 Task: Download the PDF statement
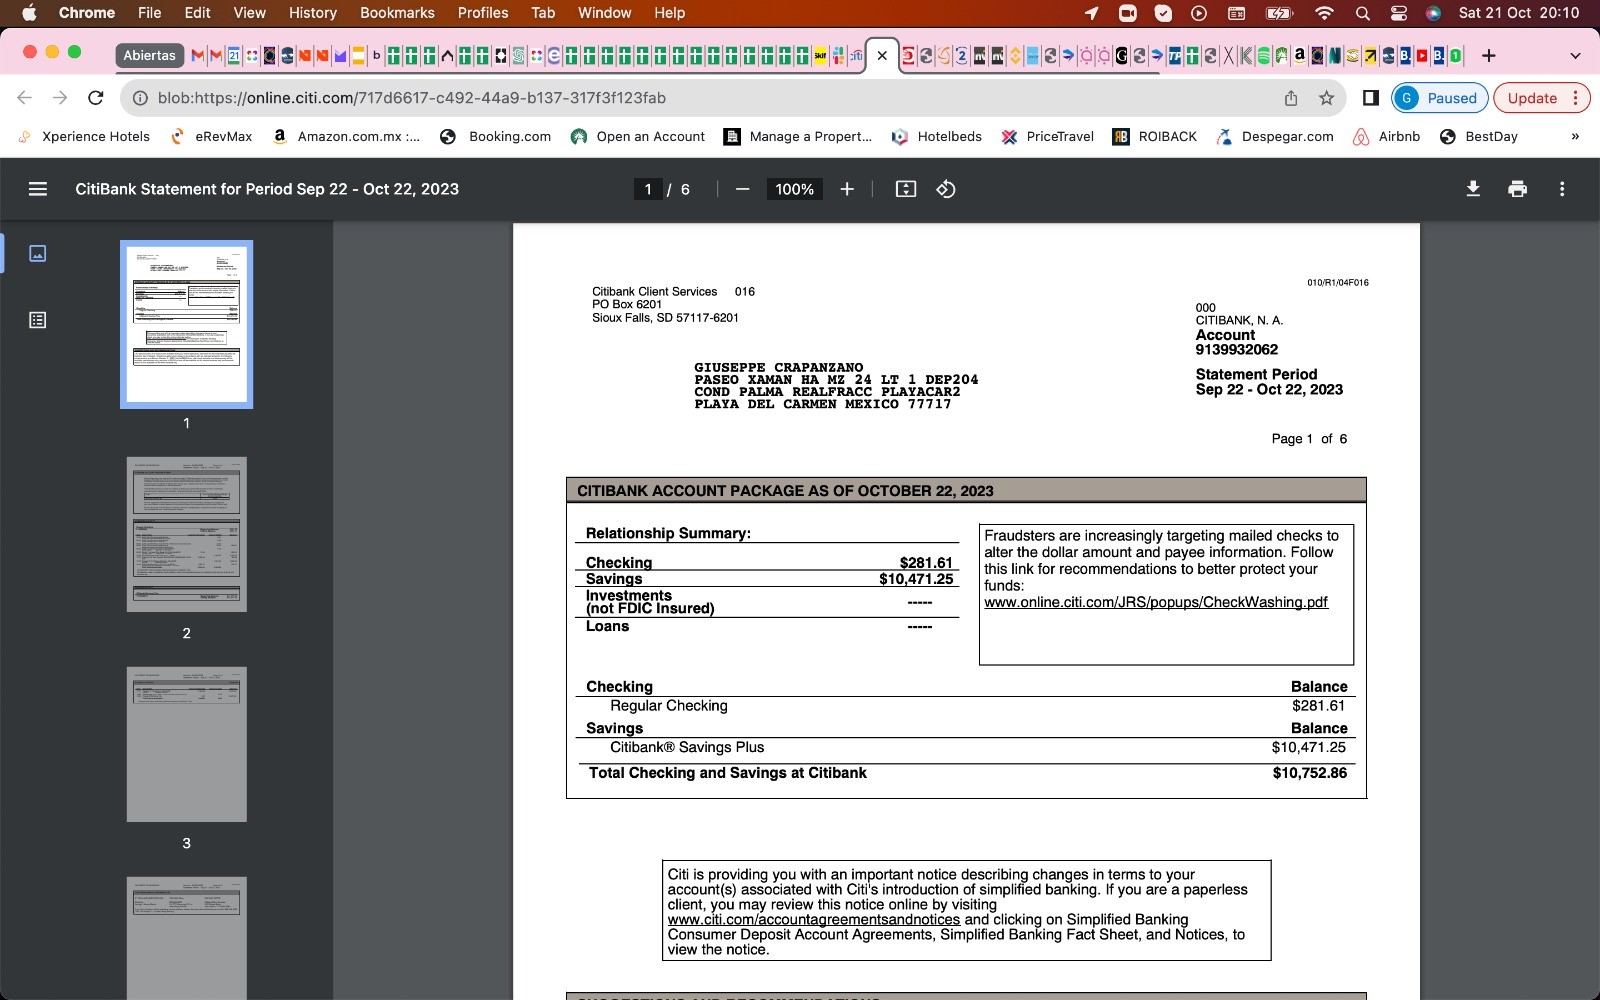pos(1473,189)
